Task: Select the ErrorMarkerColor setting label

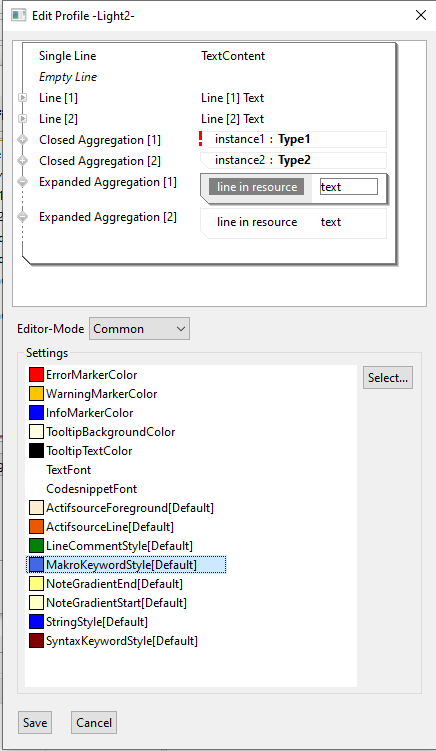Action: (x=92, y=375)
